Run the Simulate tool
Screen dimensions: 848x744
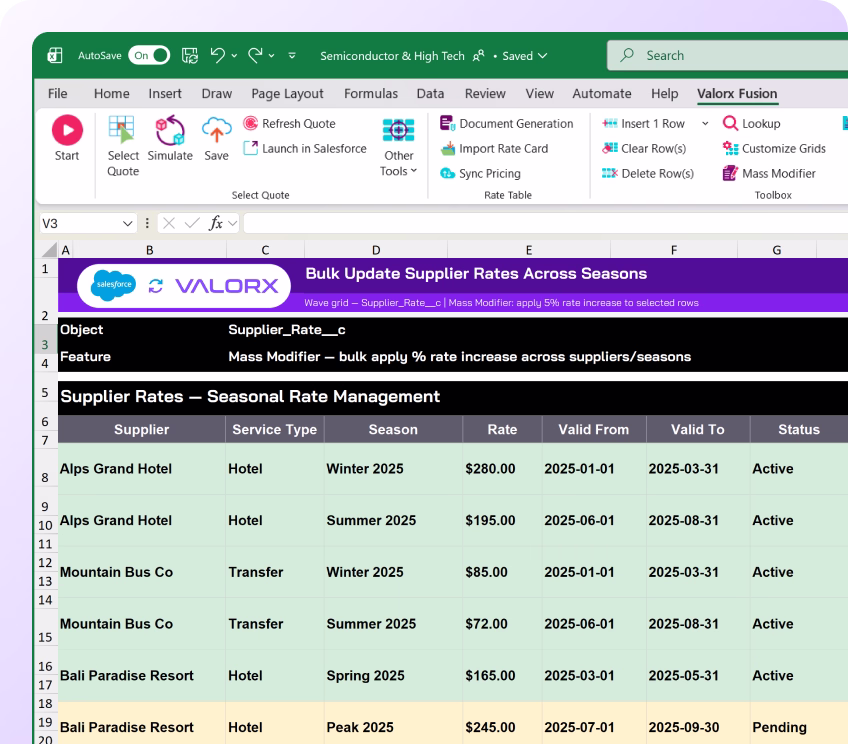[170, 138]
